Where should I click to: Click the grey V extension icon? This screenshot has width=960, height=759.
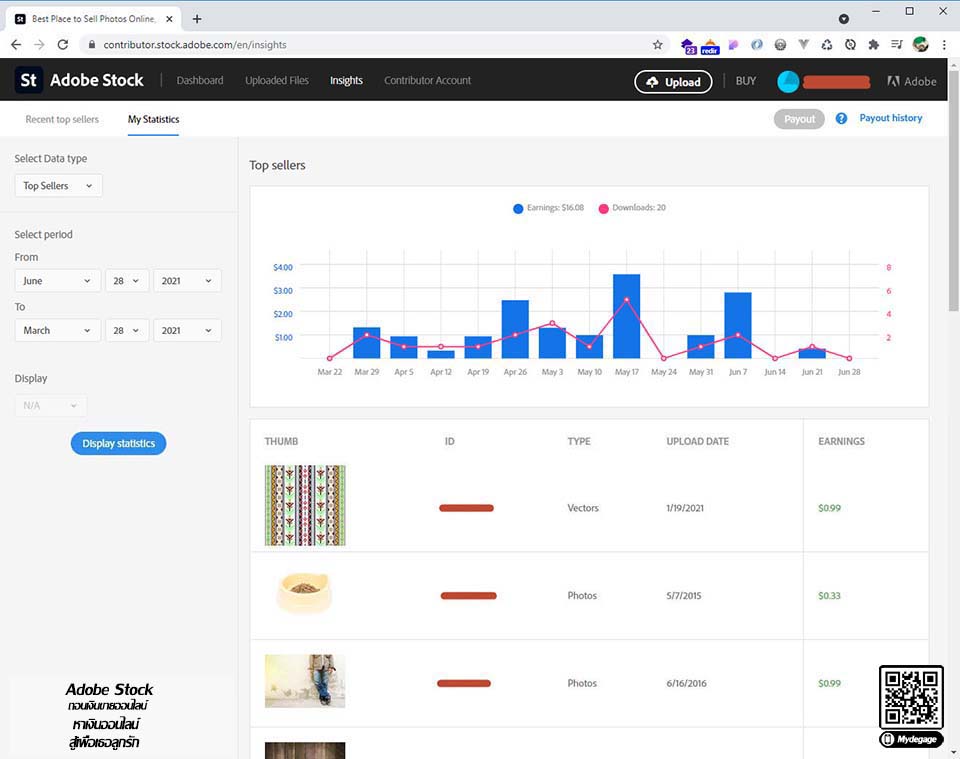pyautogui.click(x=803, y=44)
